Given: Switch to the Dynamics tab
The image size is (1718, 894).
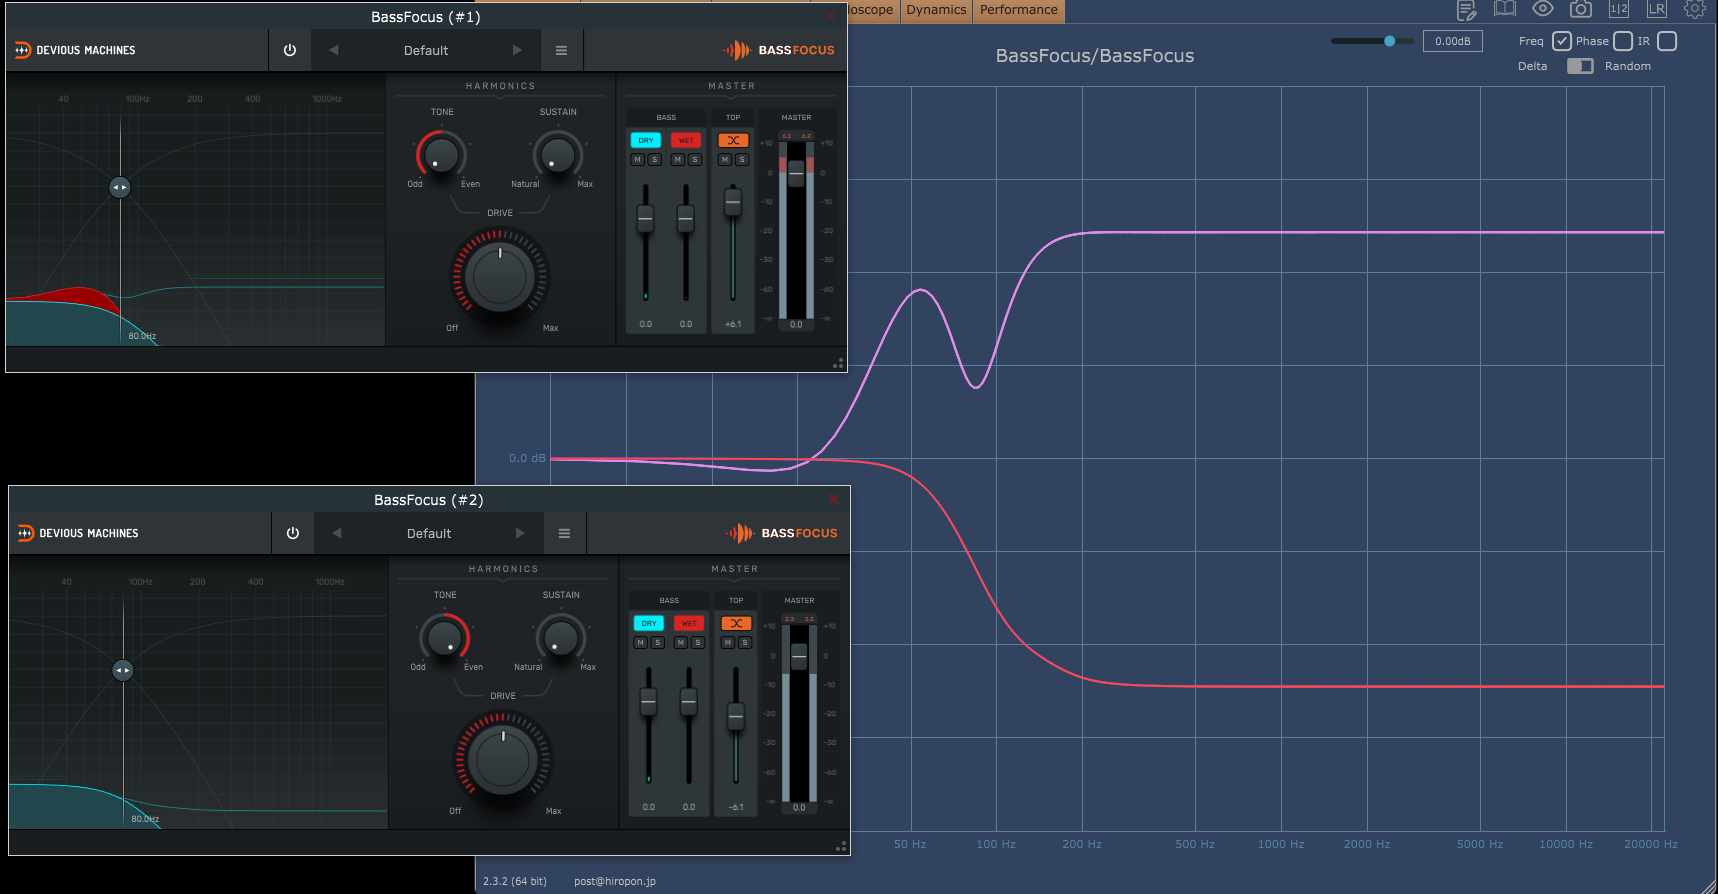Looking at the screenshot, I should tap(936, 10).
